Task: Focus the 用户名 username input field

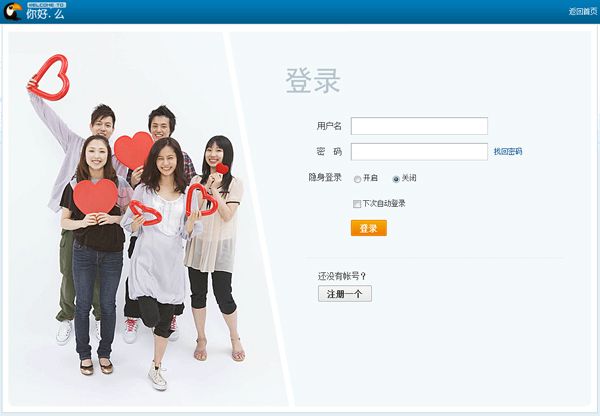Action: coord(419,126)
